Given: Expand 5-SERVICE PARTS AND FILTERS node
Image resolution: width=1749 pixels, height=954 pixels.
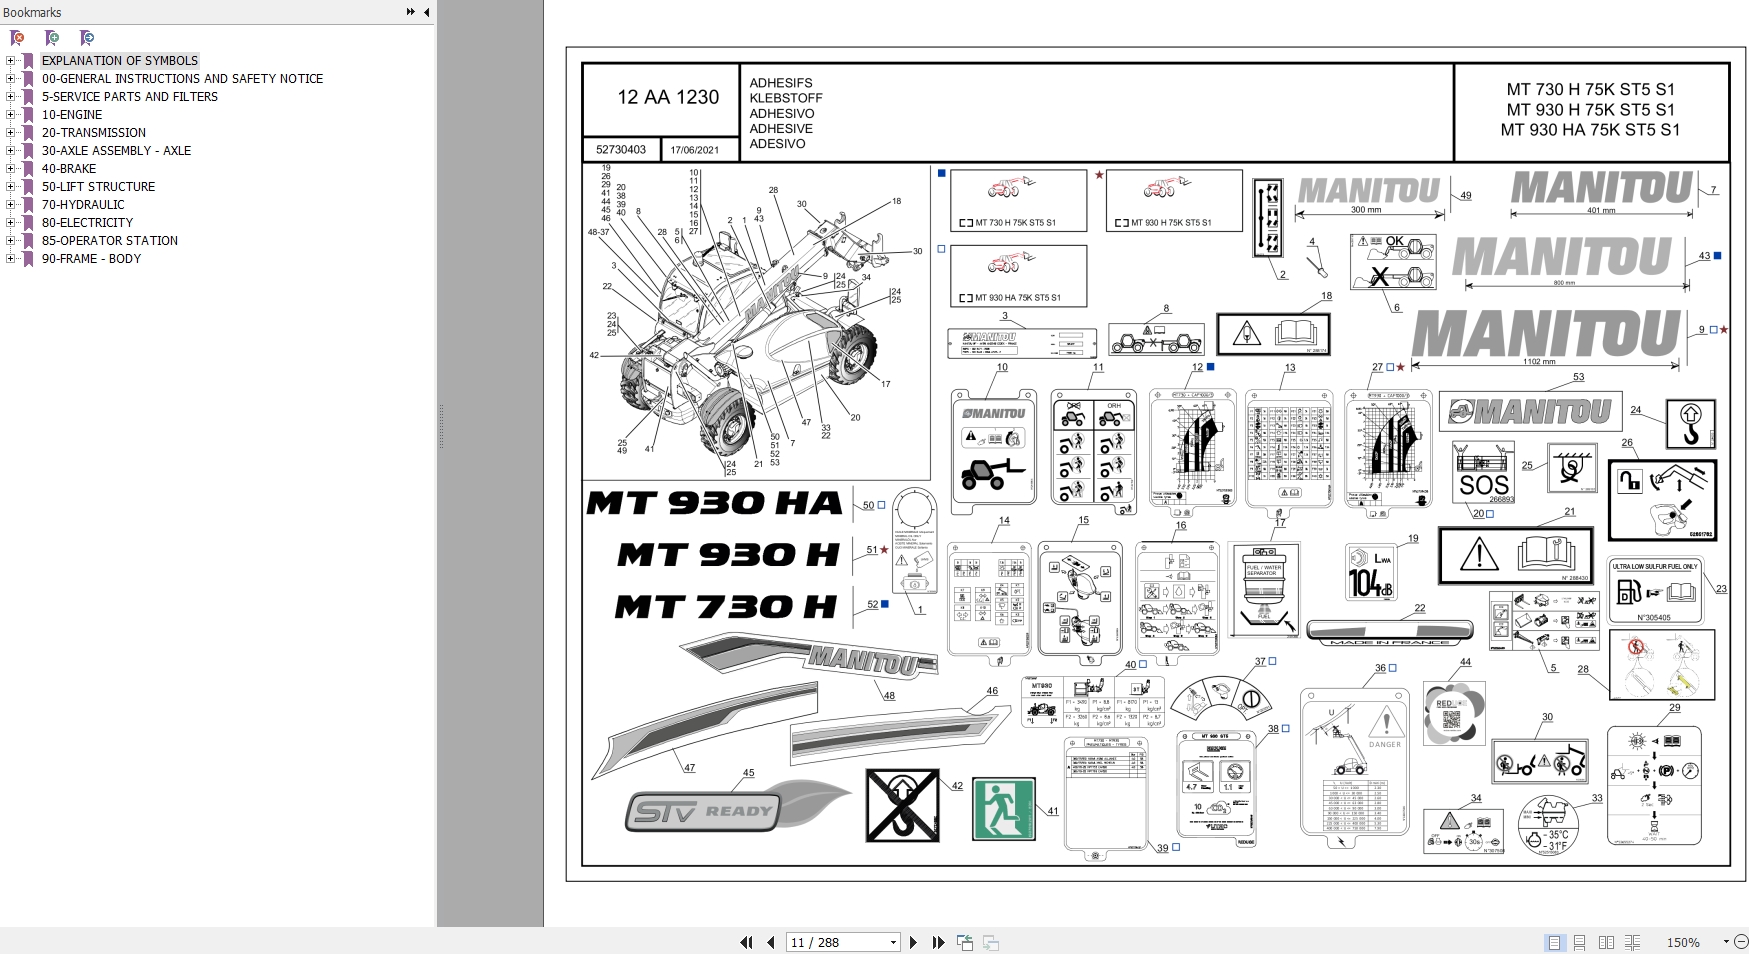Looking at the screenshot, I should click(11, 97).
